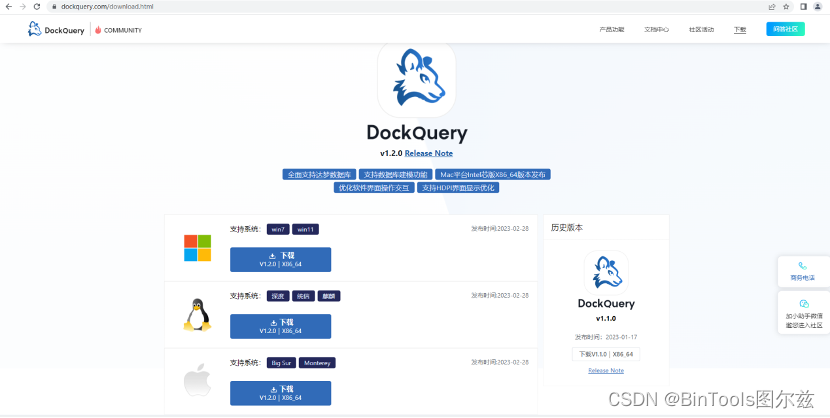Open the Release Note link under v1.1.0
The height and width of the screenshot is (418, 830).
(606, 370)
